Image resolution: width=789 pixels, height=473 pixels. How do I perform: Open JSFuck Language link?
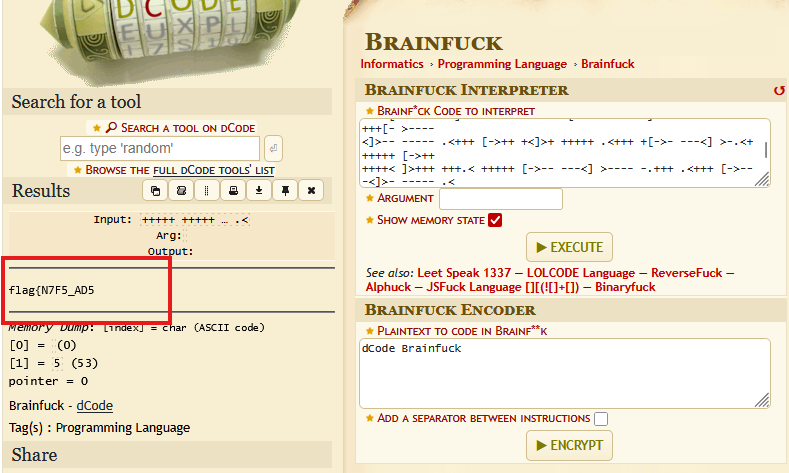point(503,287)
